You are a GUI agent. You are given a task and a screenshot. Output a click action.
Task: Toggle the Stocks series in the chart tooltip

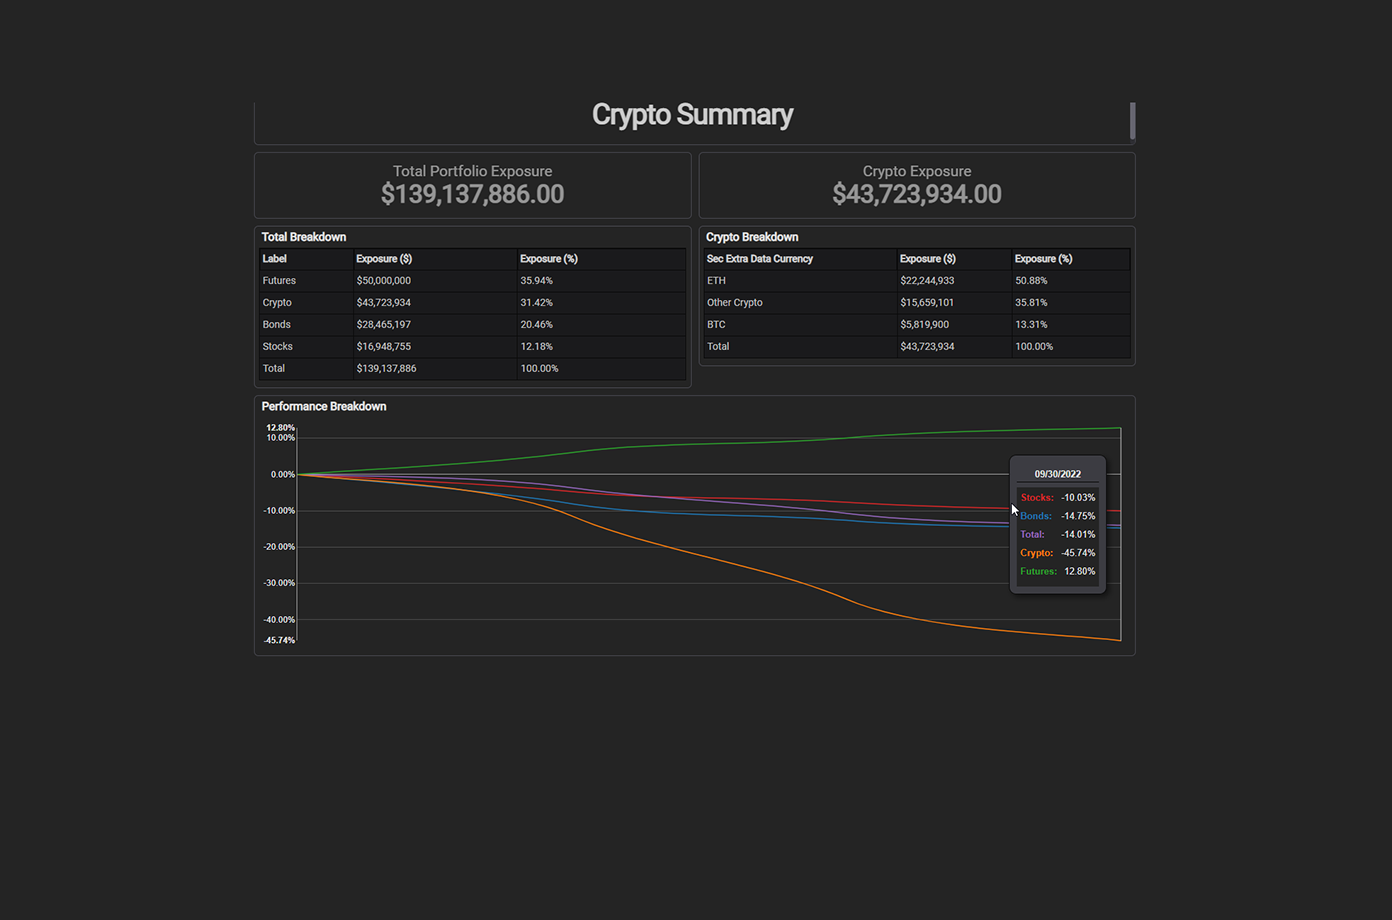coord(1037,497)
